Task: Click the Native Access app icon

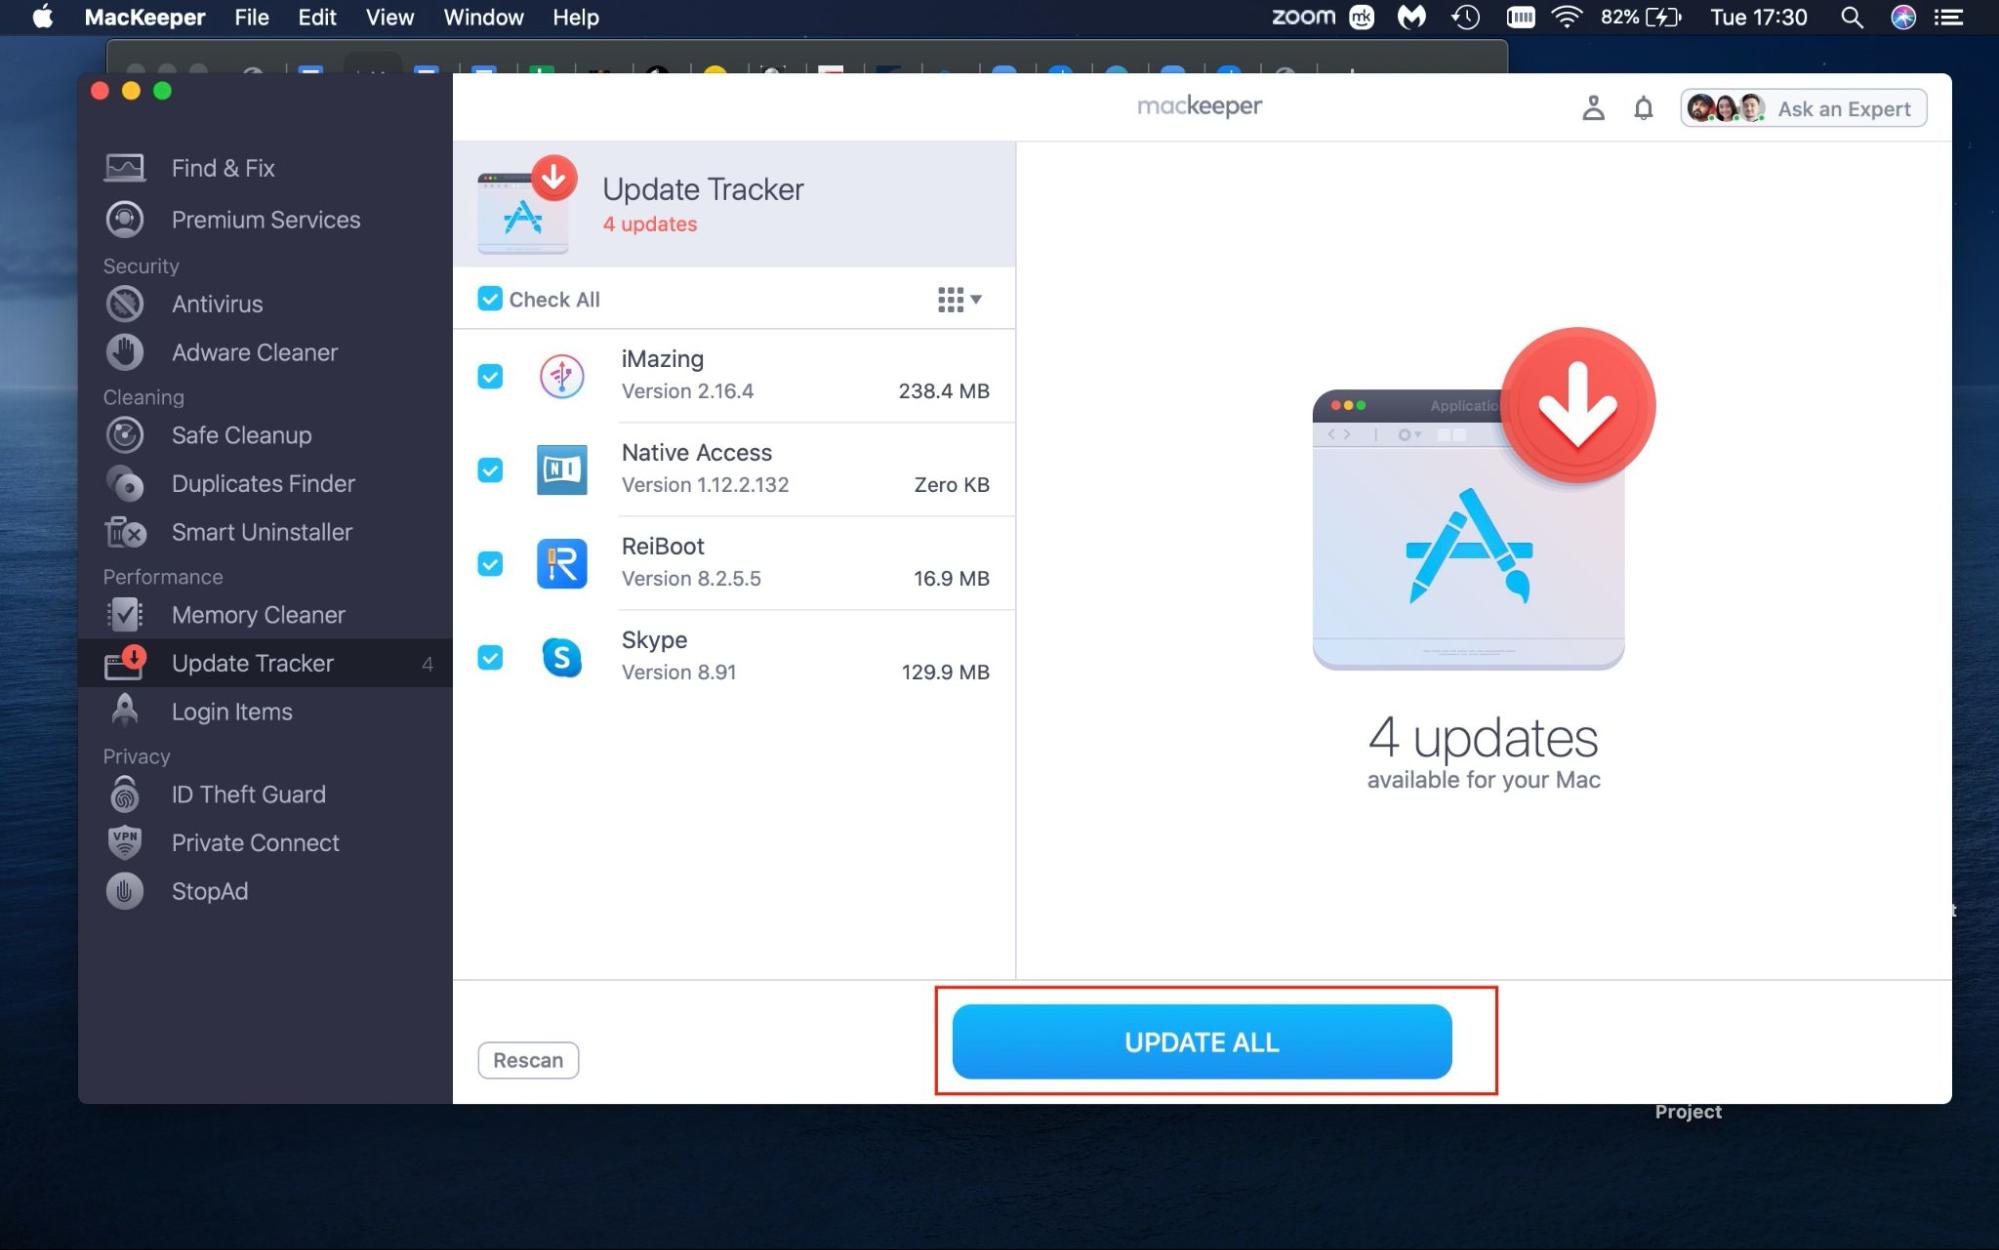Action: [562, 470]
